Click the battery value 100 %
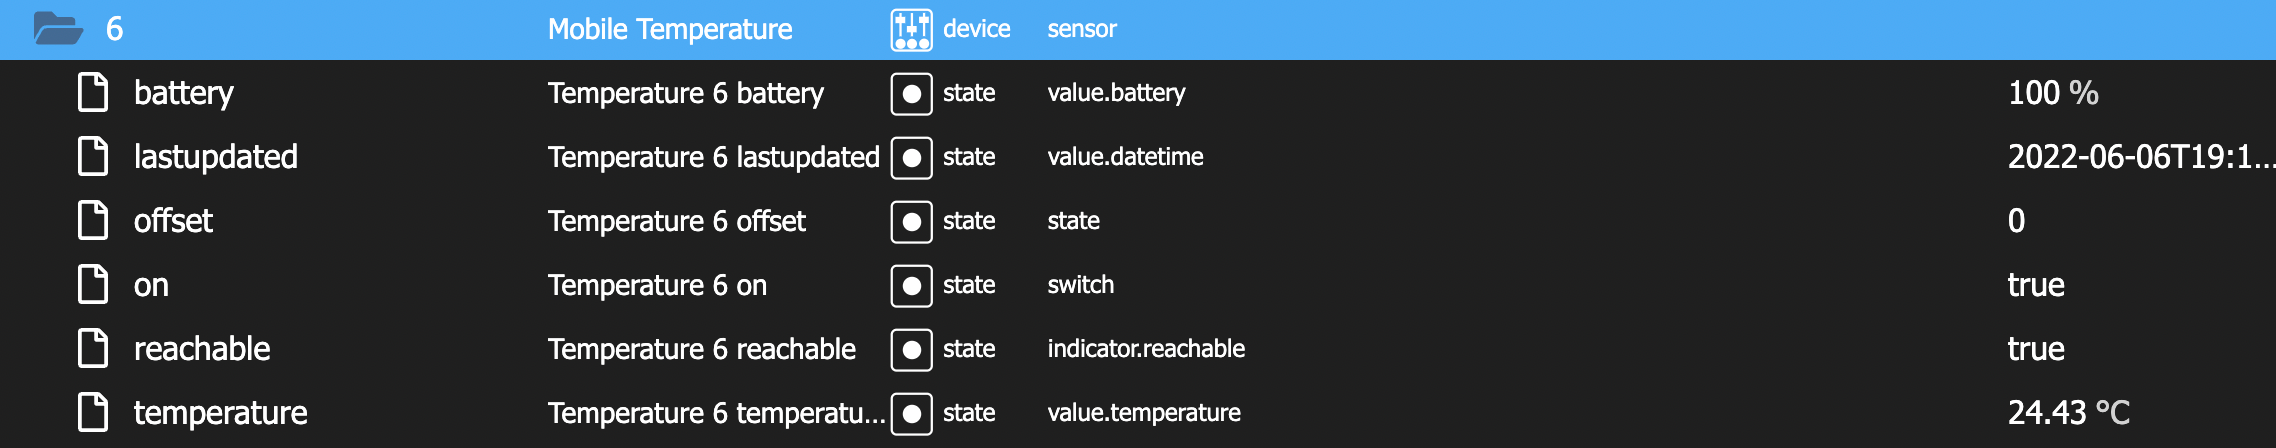2276x448 pixels. click(x=2052, y=93)
